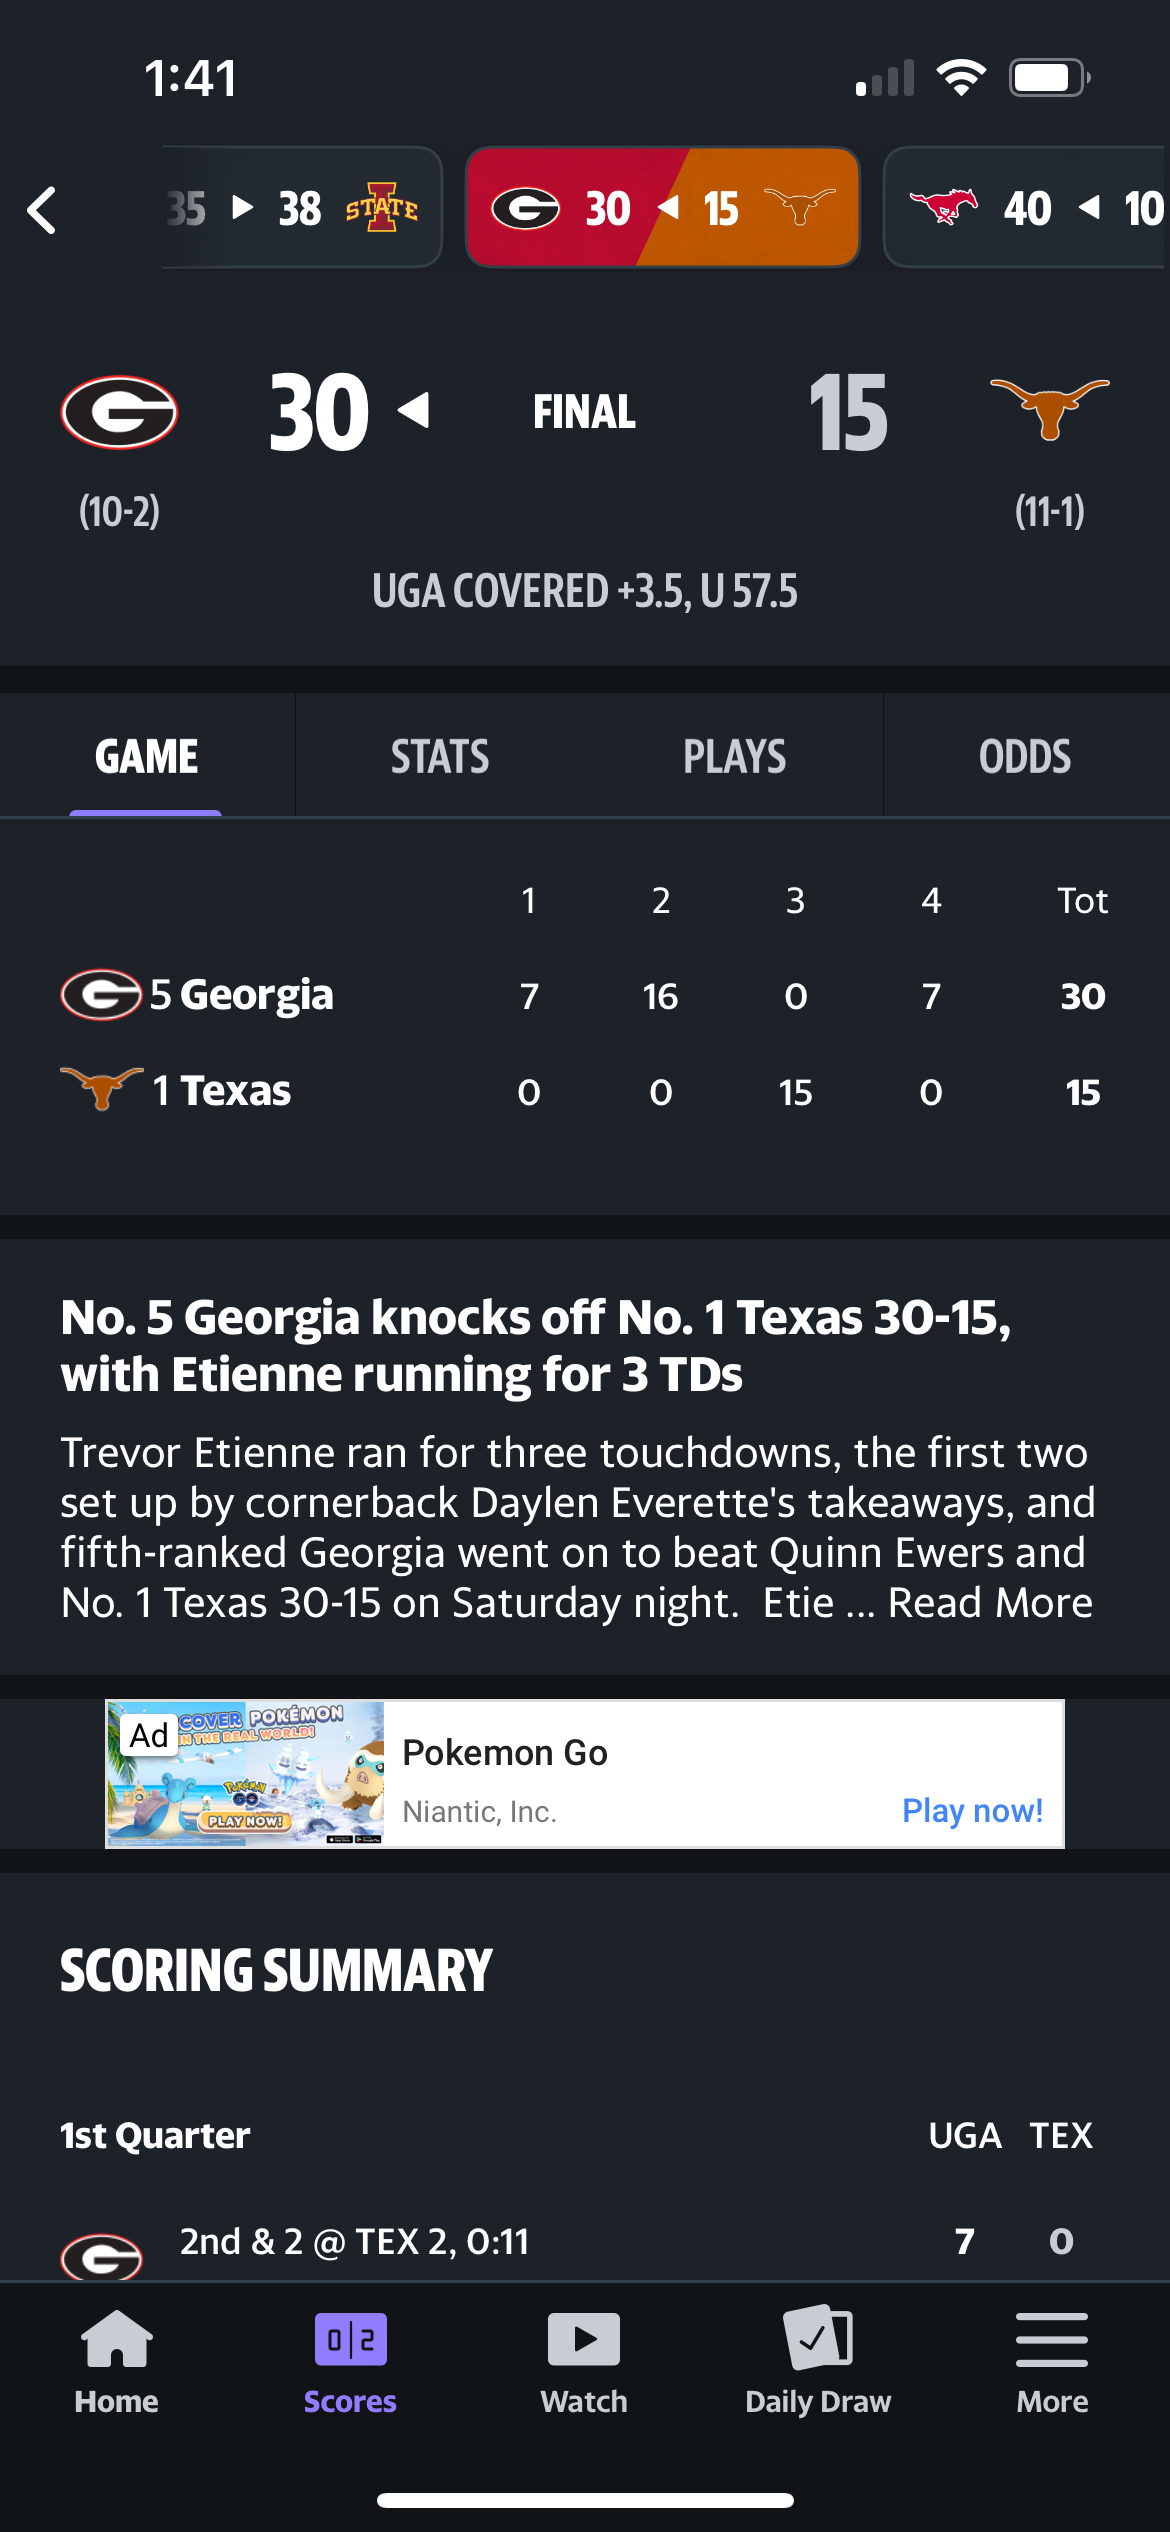The image size is (1170, 2532).
Task: Open the More hamburger menu
Action: (x=1052, y=2340)
